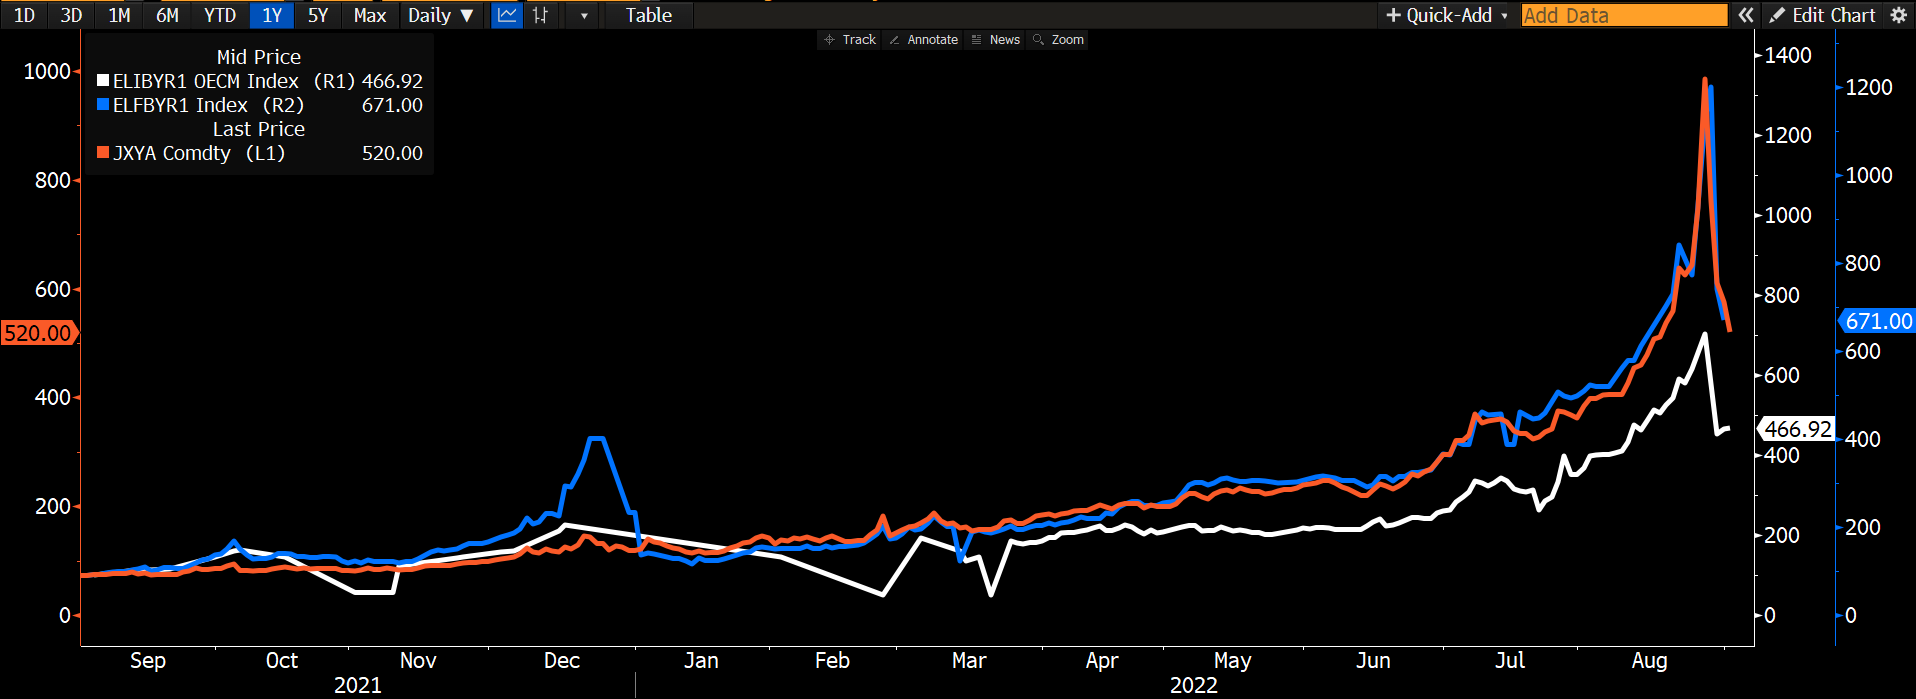The width and height of the screenshot is (1916, 699).
Task: Show News on the chart
Action: 996,40
